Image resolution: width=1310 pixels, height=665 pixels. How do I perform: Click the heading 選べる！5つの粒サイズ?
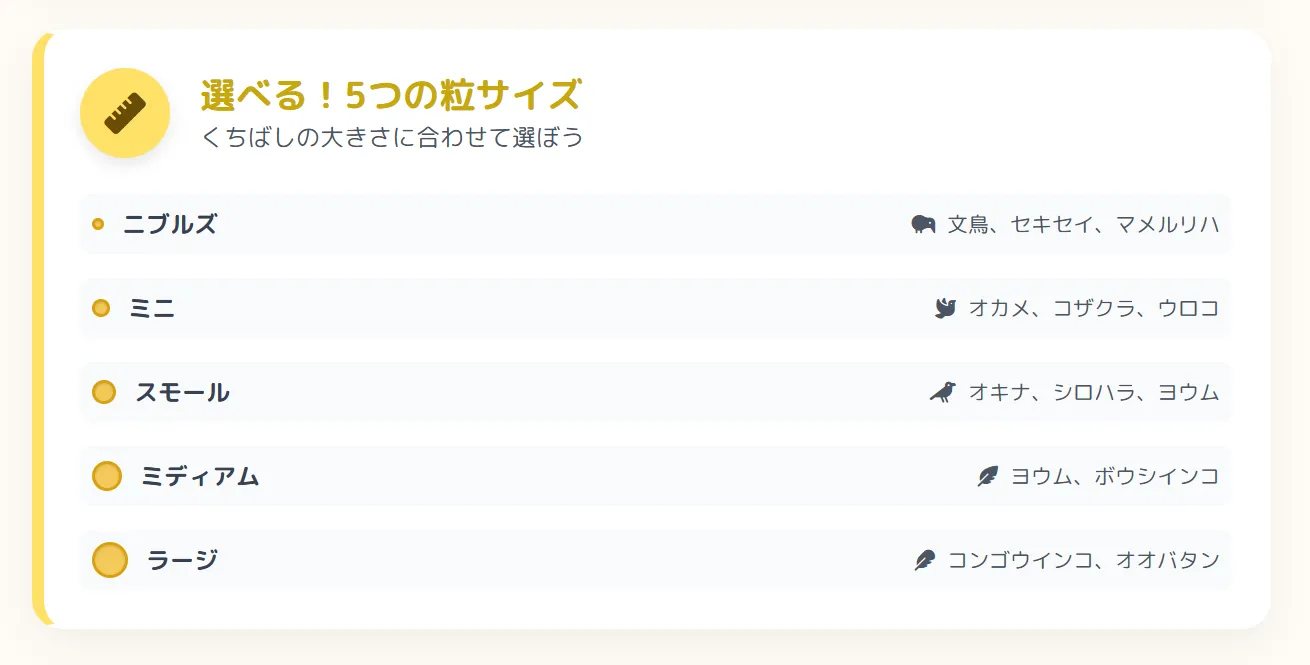(x=390, y=96)
